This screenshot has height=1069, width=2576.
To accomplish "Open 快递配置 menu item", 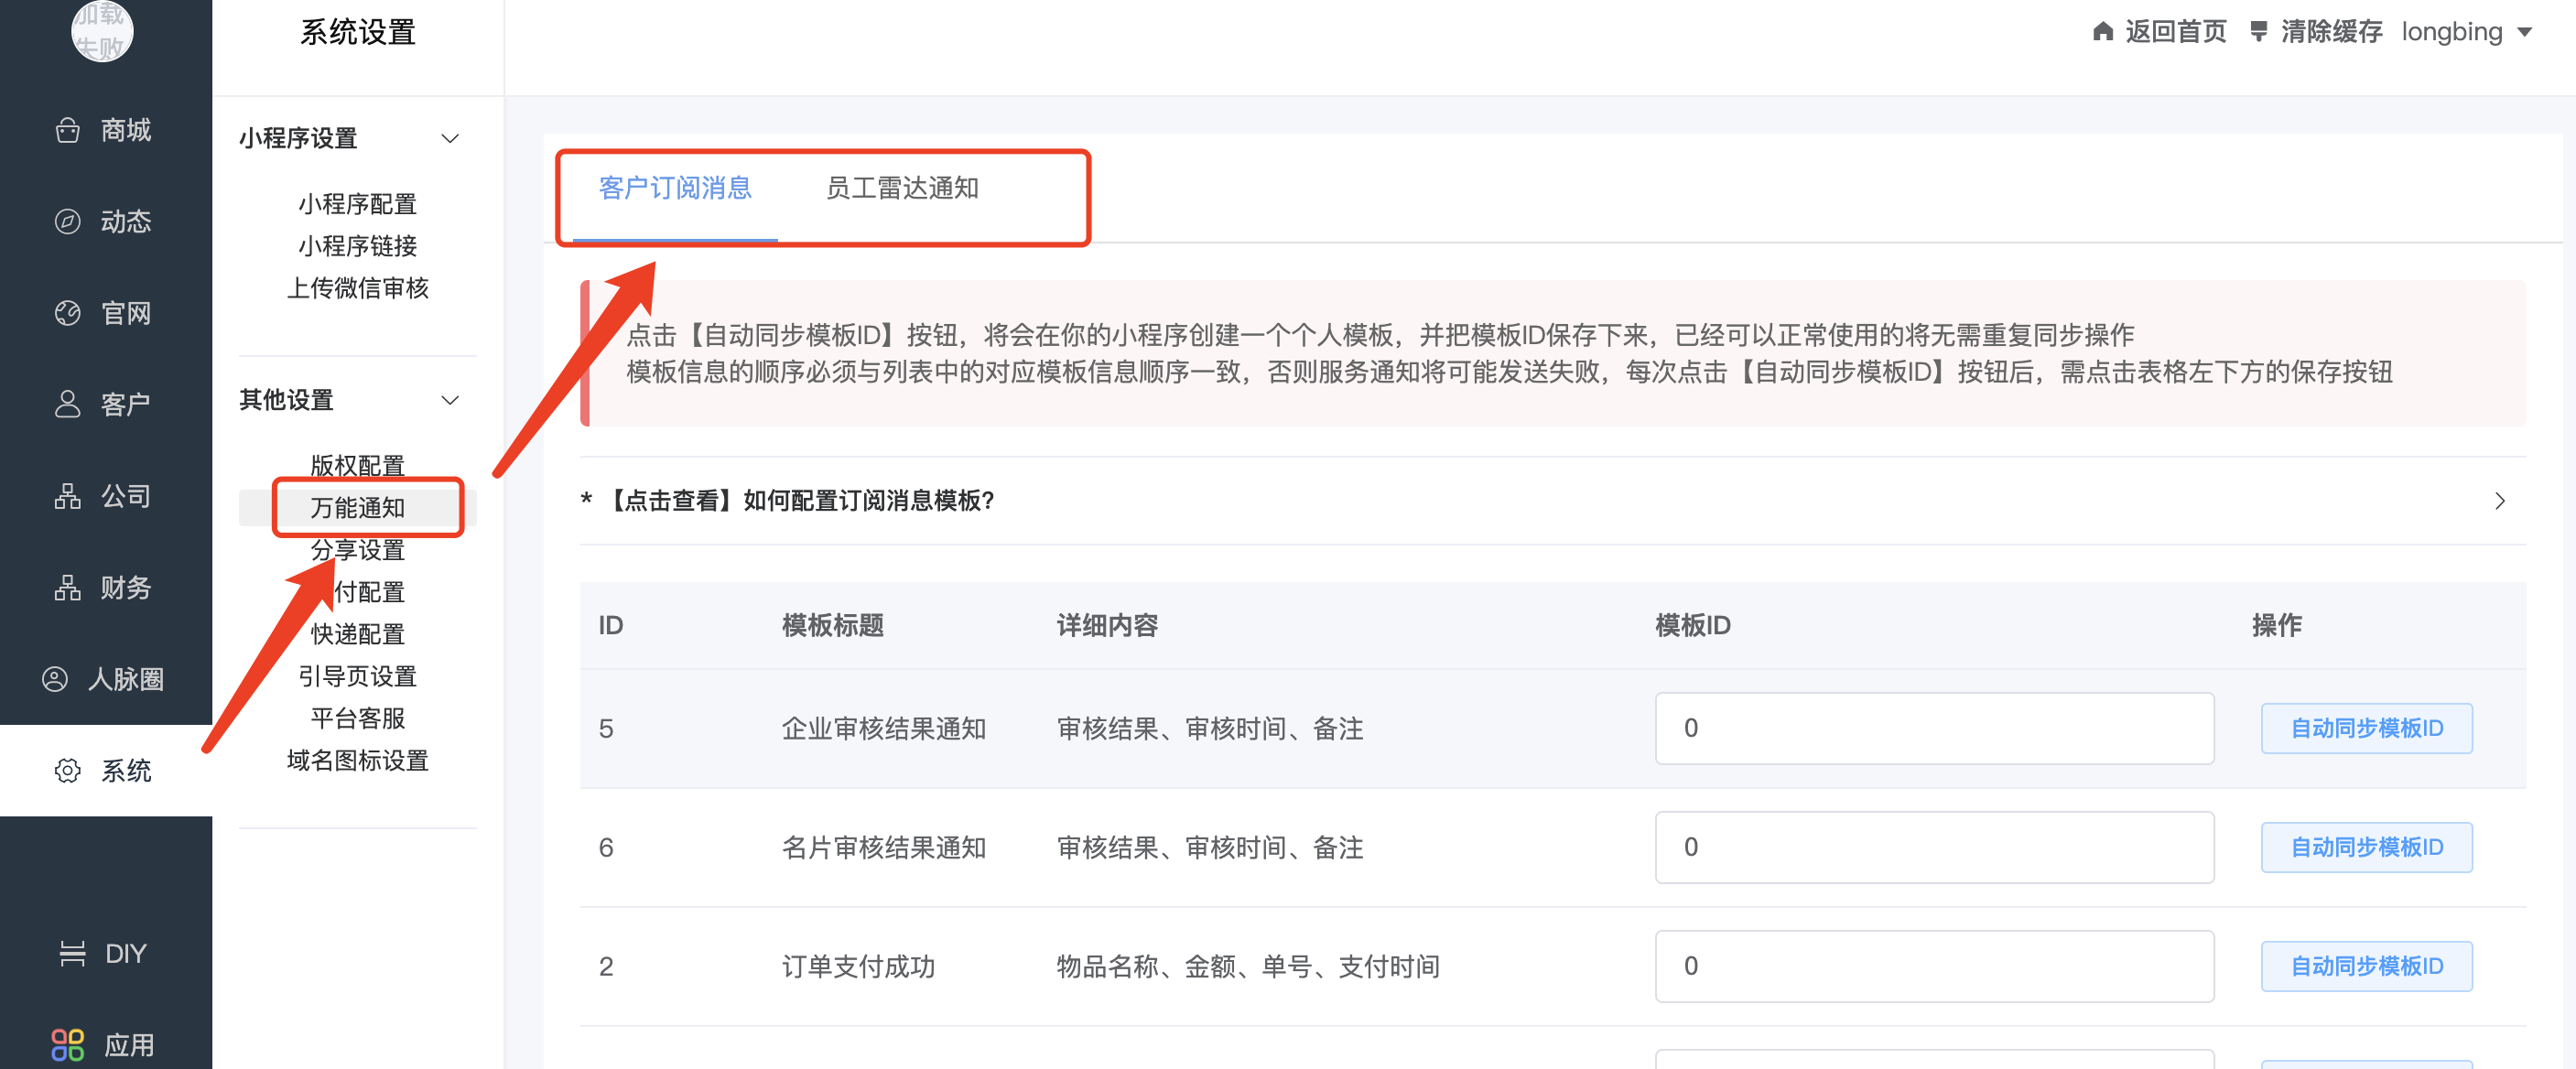I will point(357,634).
